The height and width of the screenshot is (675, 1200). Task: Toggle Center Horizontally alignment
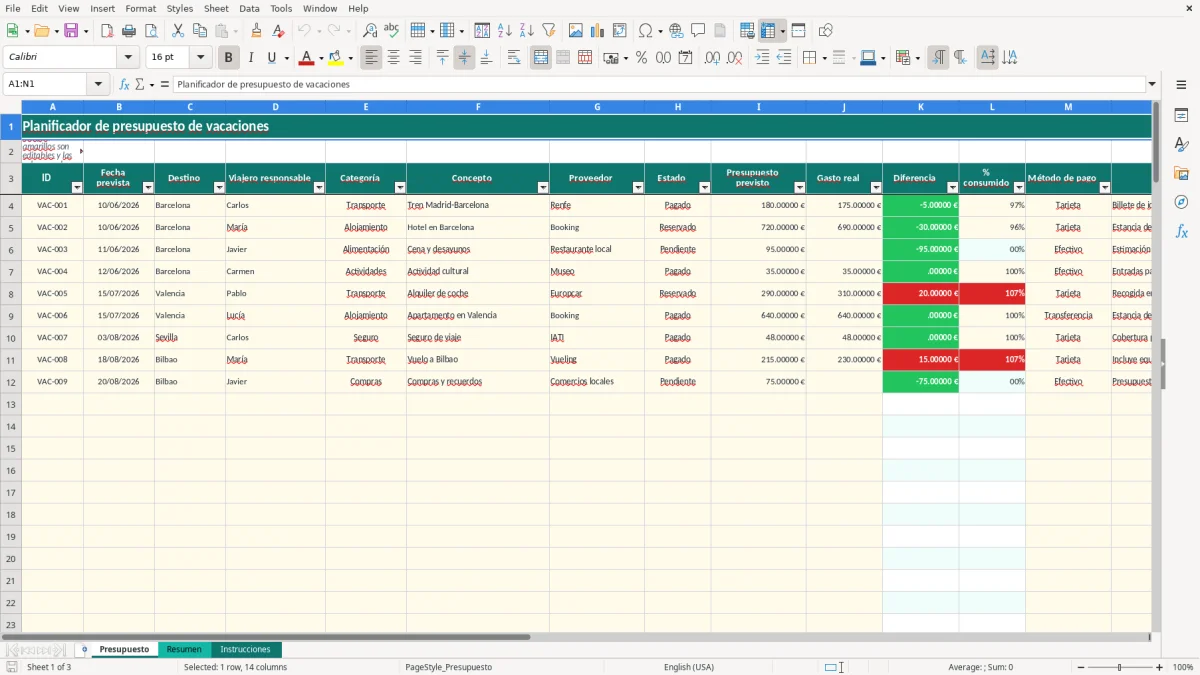[394, 58]
